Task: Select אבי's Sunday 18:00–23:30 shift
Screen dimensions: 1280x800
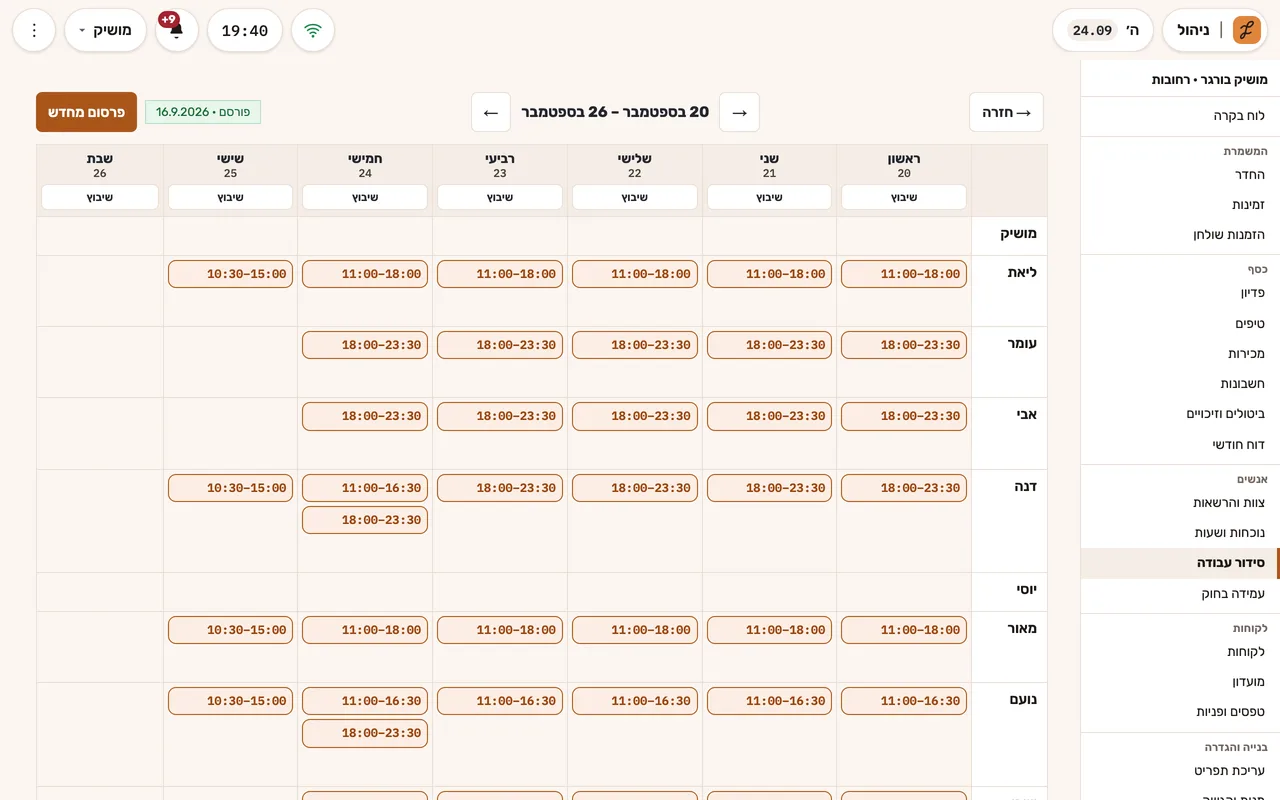Action: (x=904, y=416)
